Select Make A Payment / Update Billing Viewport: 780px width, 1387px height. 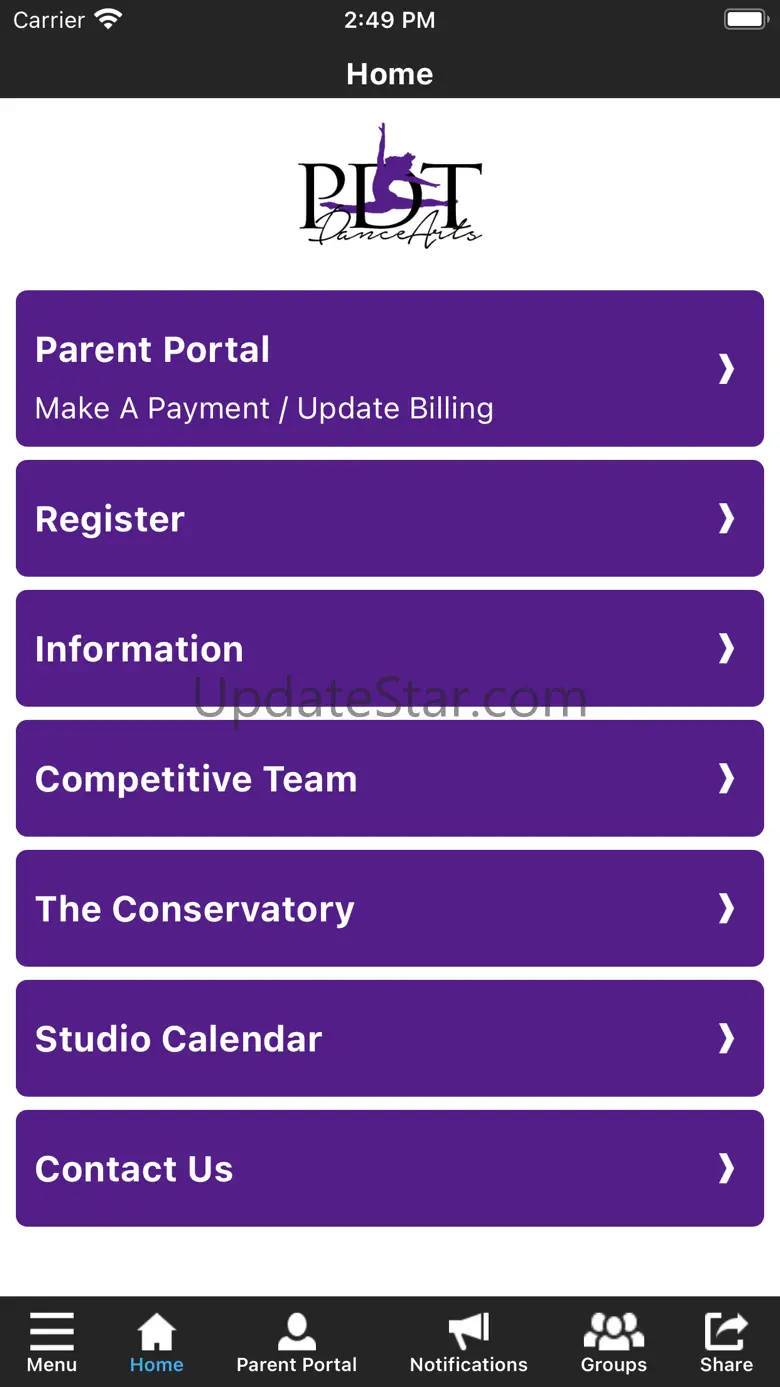[264, 408]
